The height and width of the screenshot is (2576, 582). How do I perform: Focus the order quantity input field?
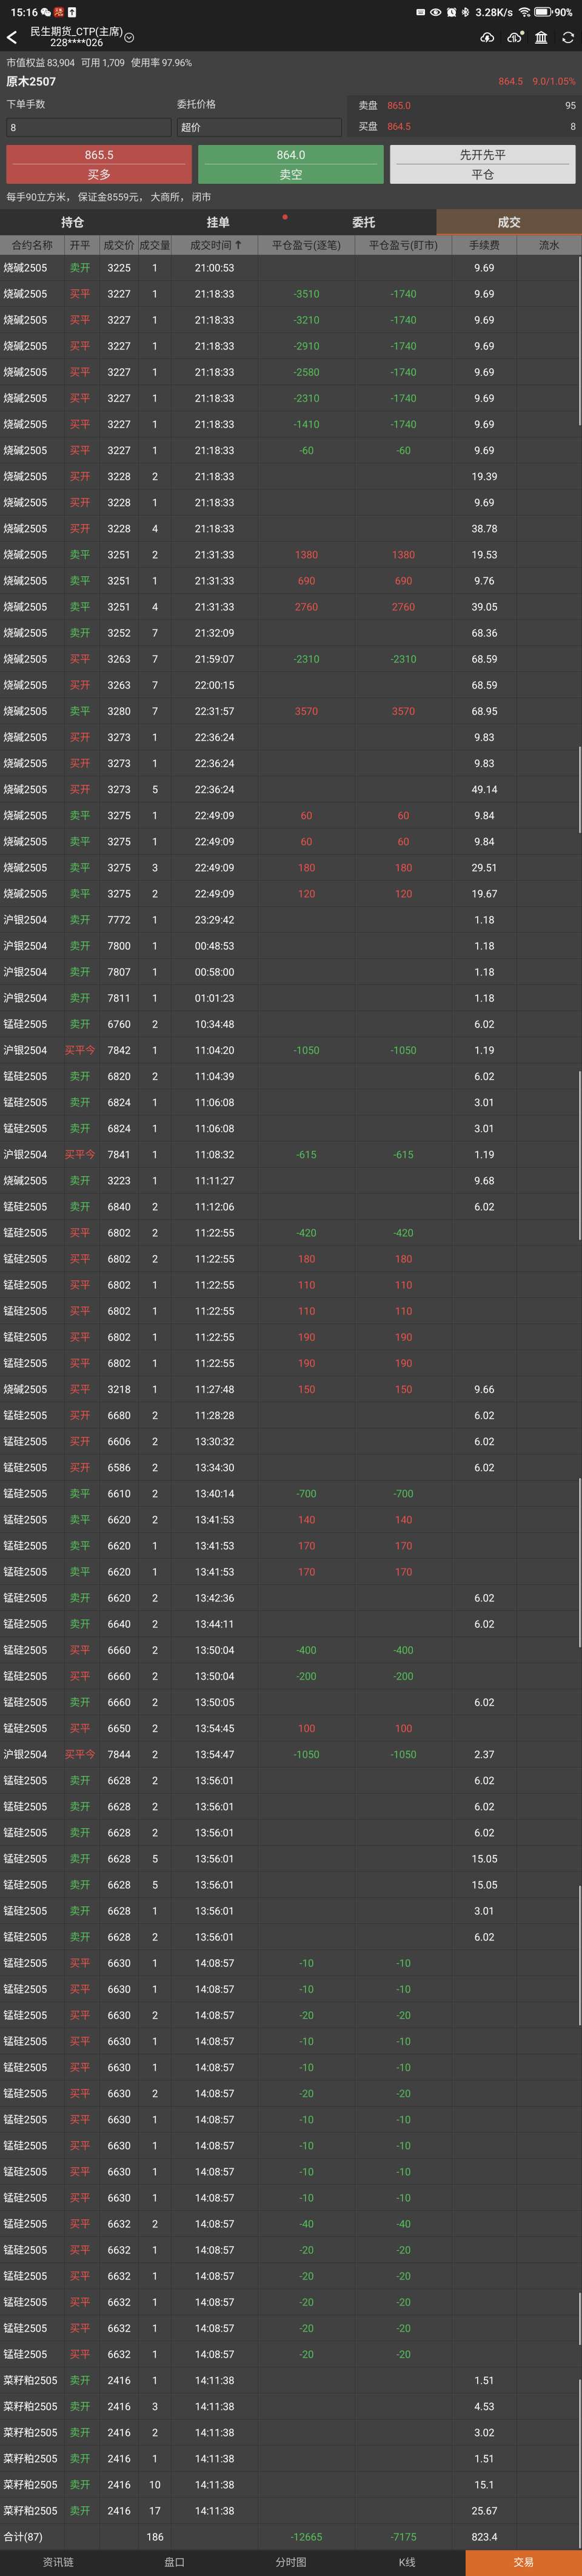point(88,128)
